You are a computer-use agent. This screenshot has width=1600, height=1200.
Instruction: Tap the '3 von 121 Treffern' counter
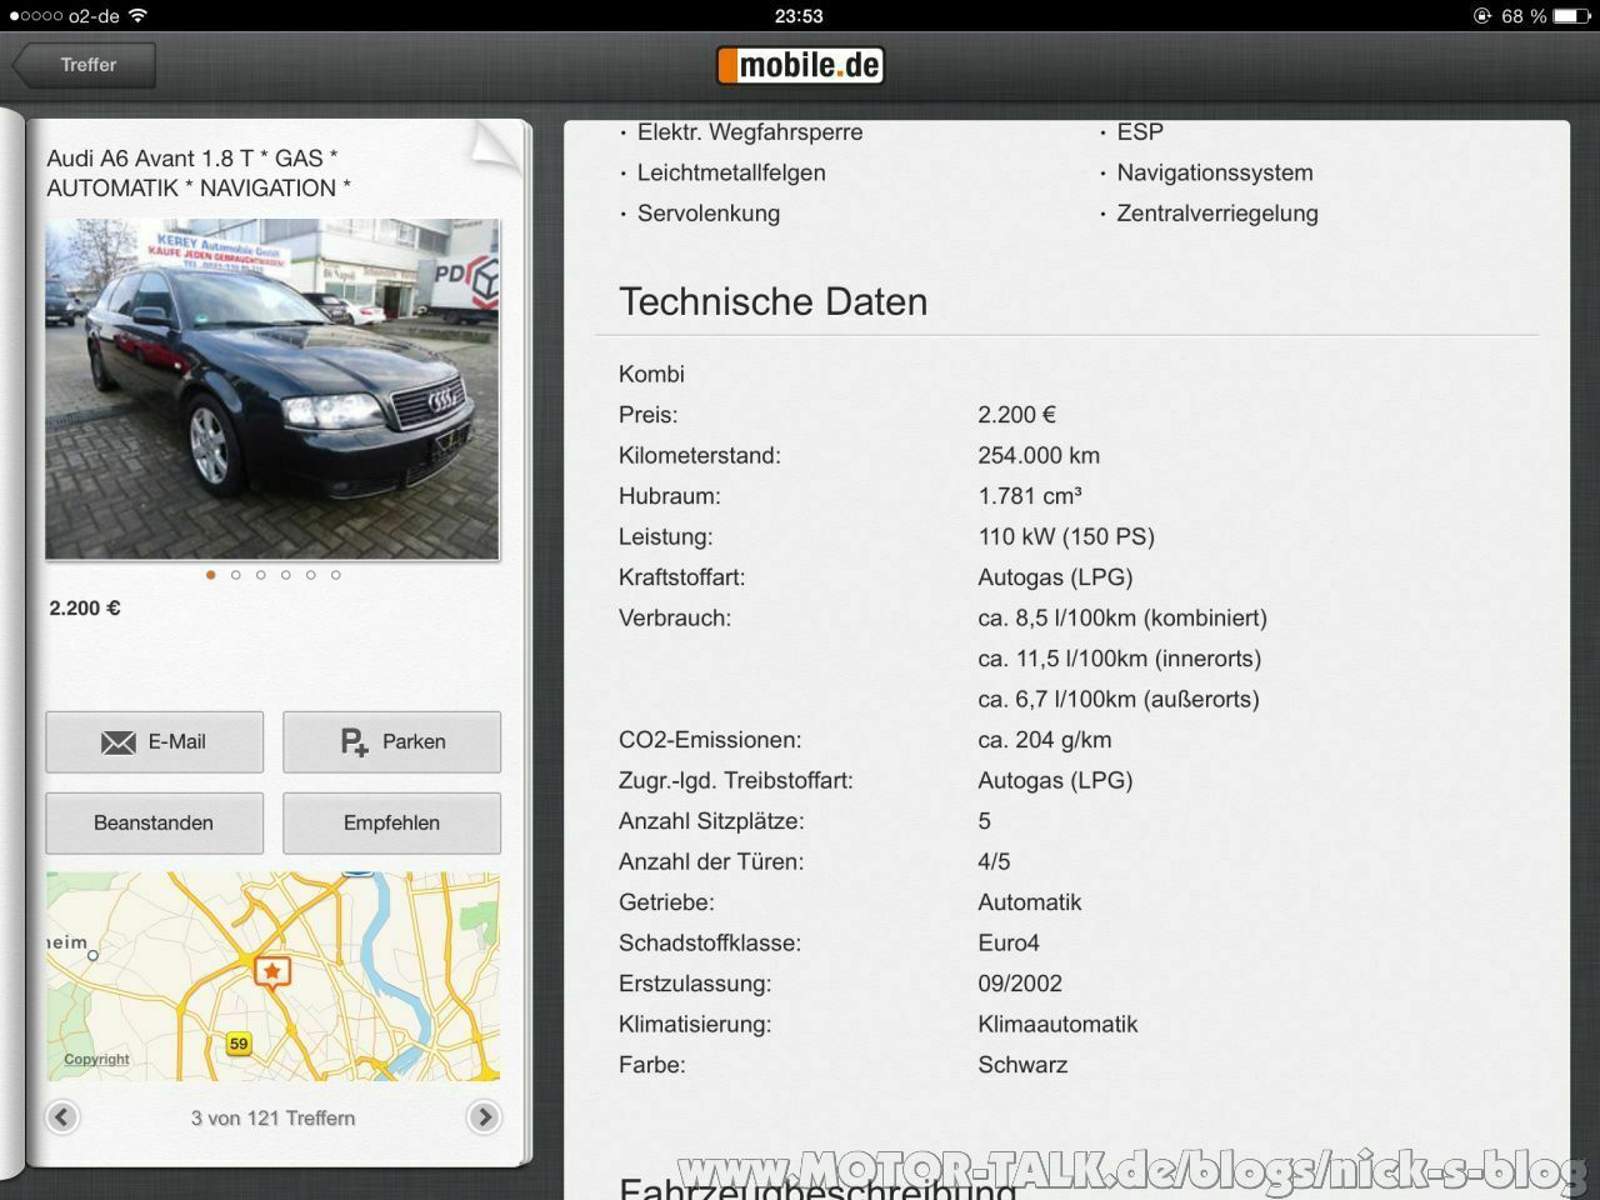click(273, 1118)
